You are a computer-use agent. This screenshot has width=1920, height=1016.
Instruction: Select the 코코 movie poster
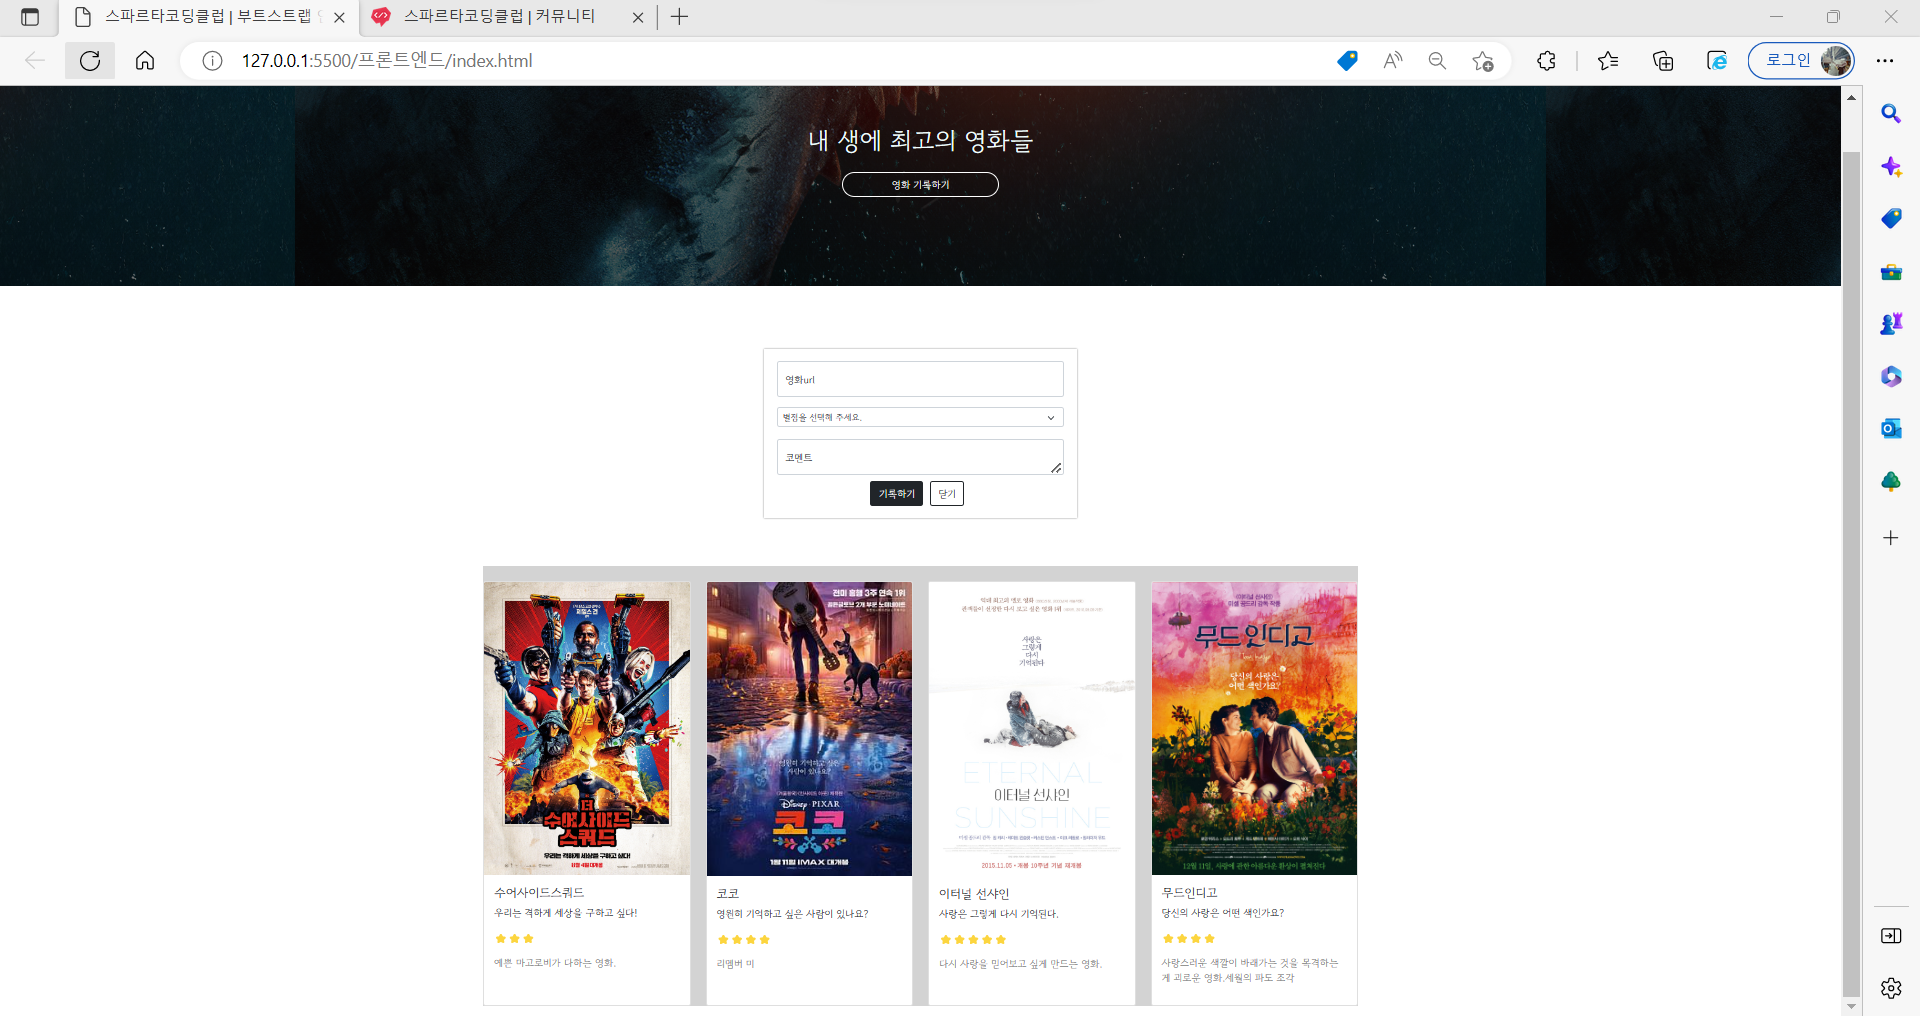[x=809, y=729]
